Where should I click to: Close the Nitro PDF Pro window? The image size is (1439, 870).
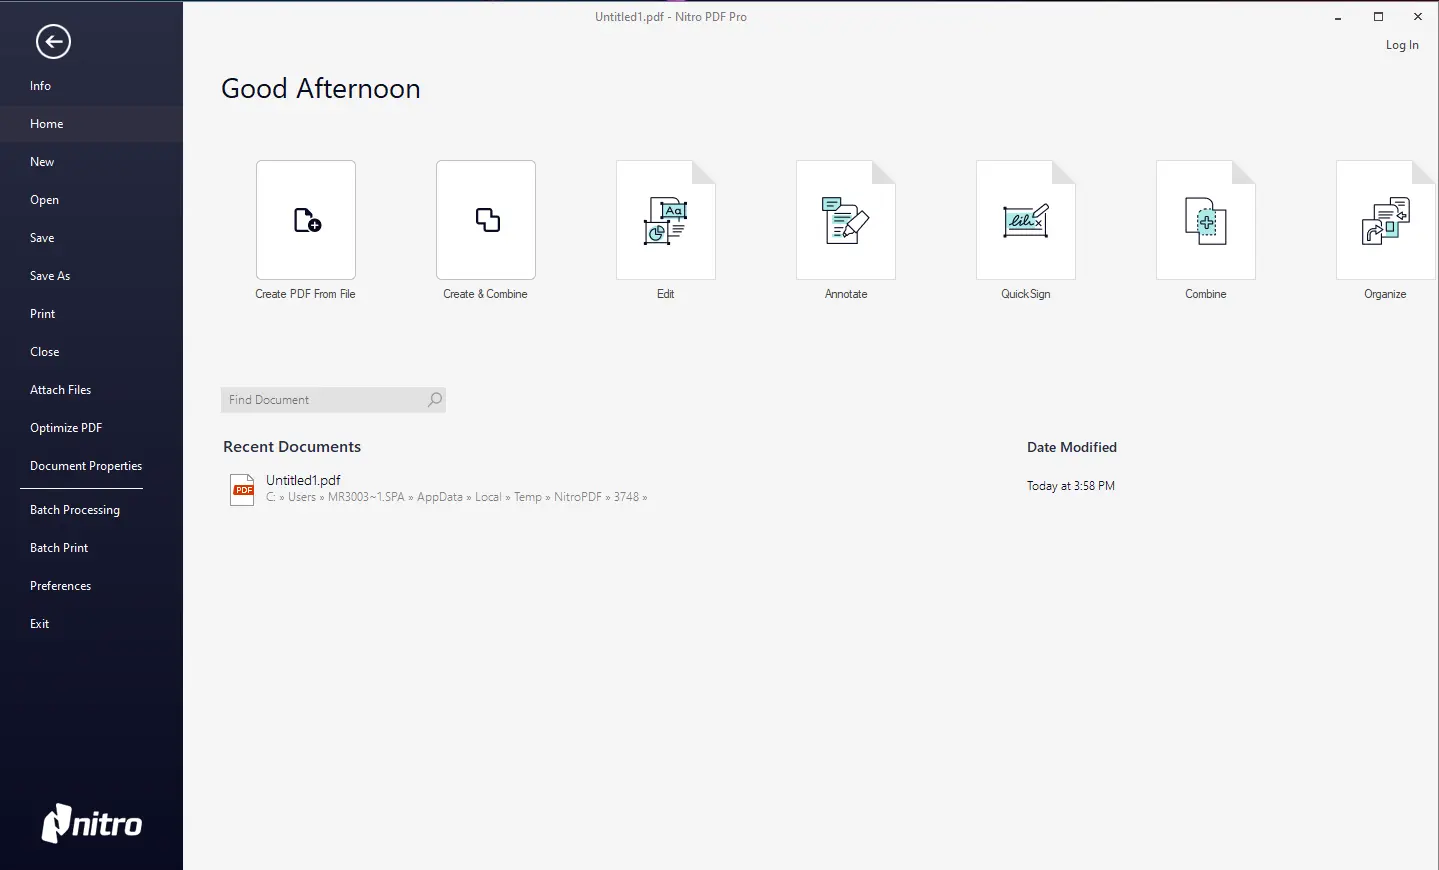(x=1418, y=17)
